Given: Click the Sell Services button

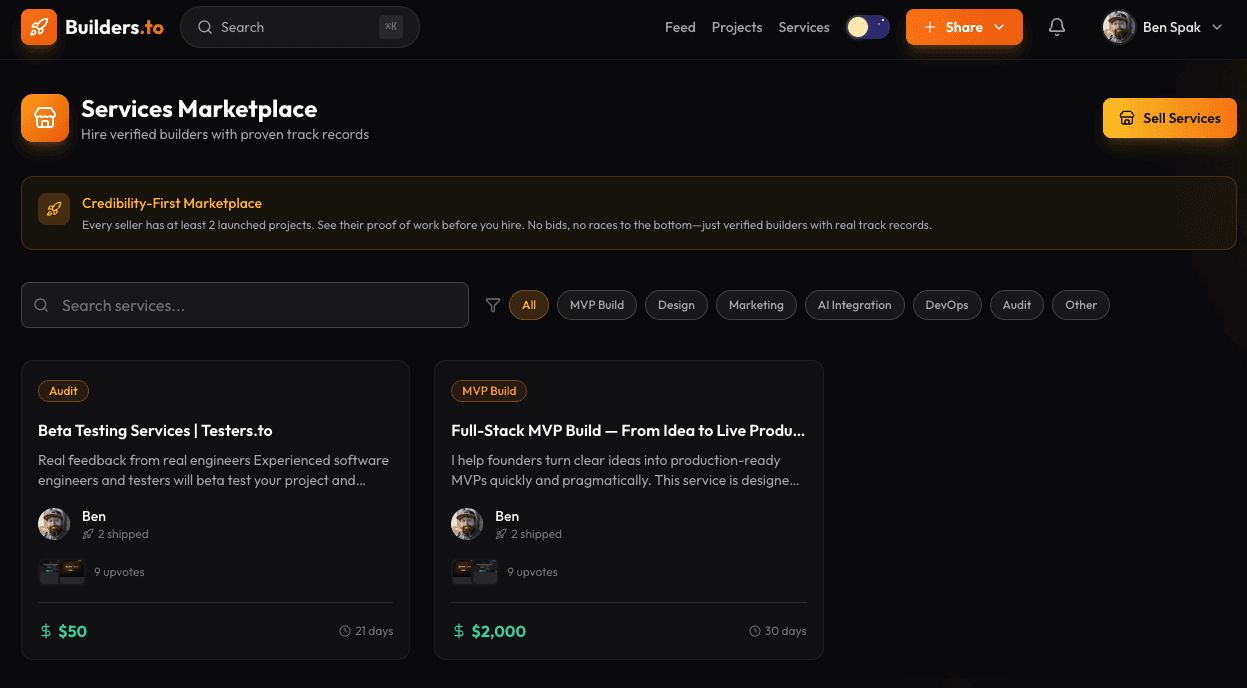Looking at the screenshot, I should 1169,118.
